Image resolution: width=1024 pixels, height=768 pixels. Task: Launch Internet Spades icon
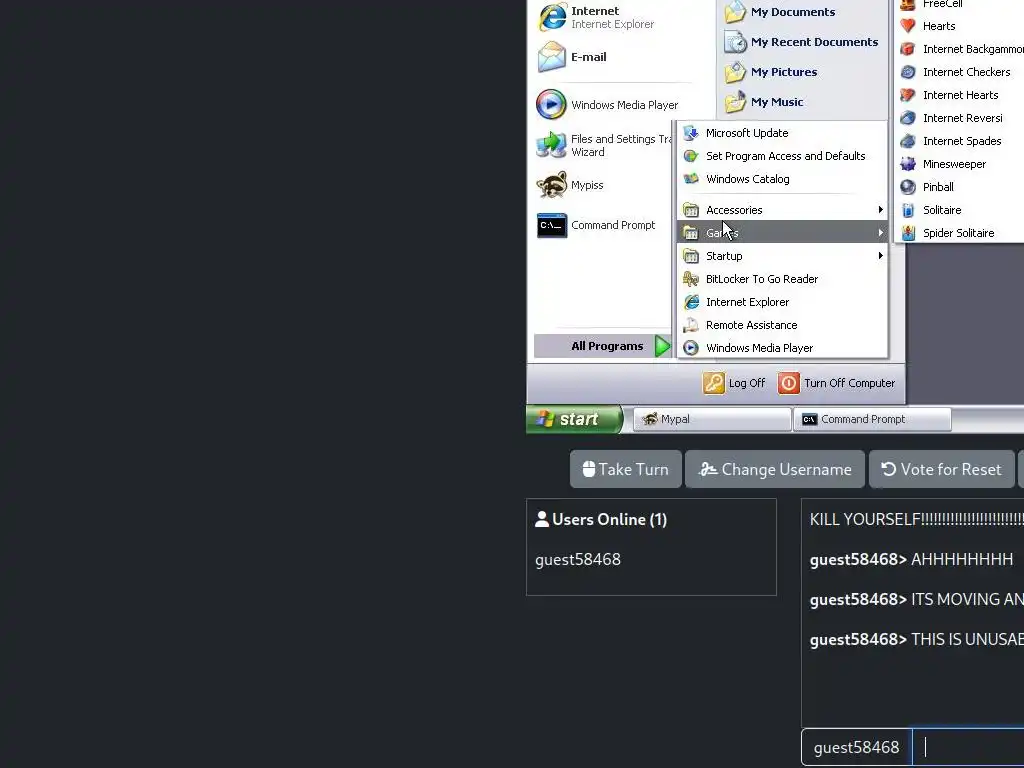tap(908, 141)
